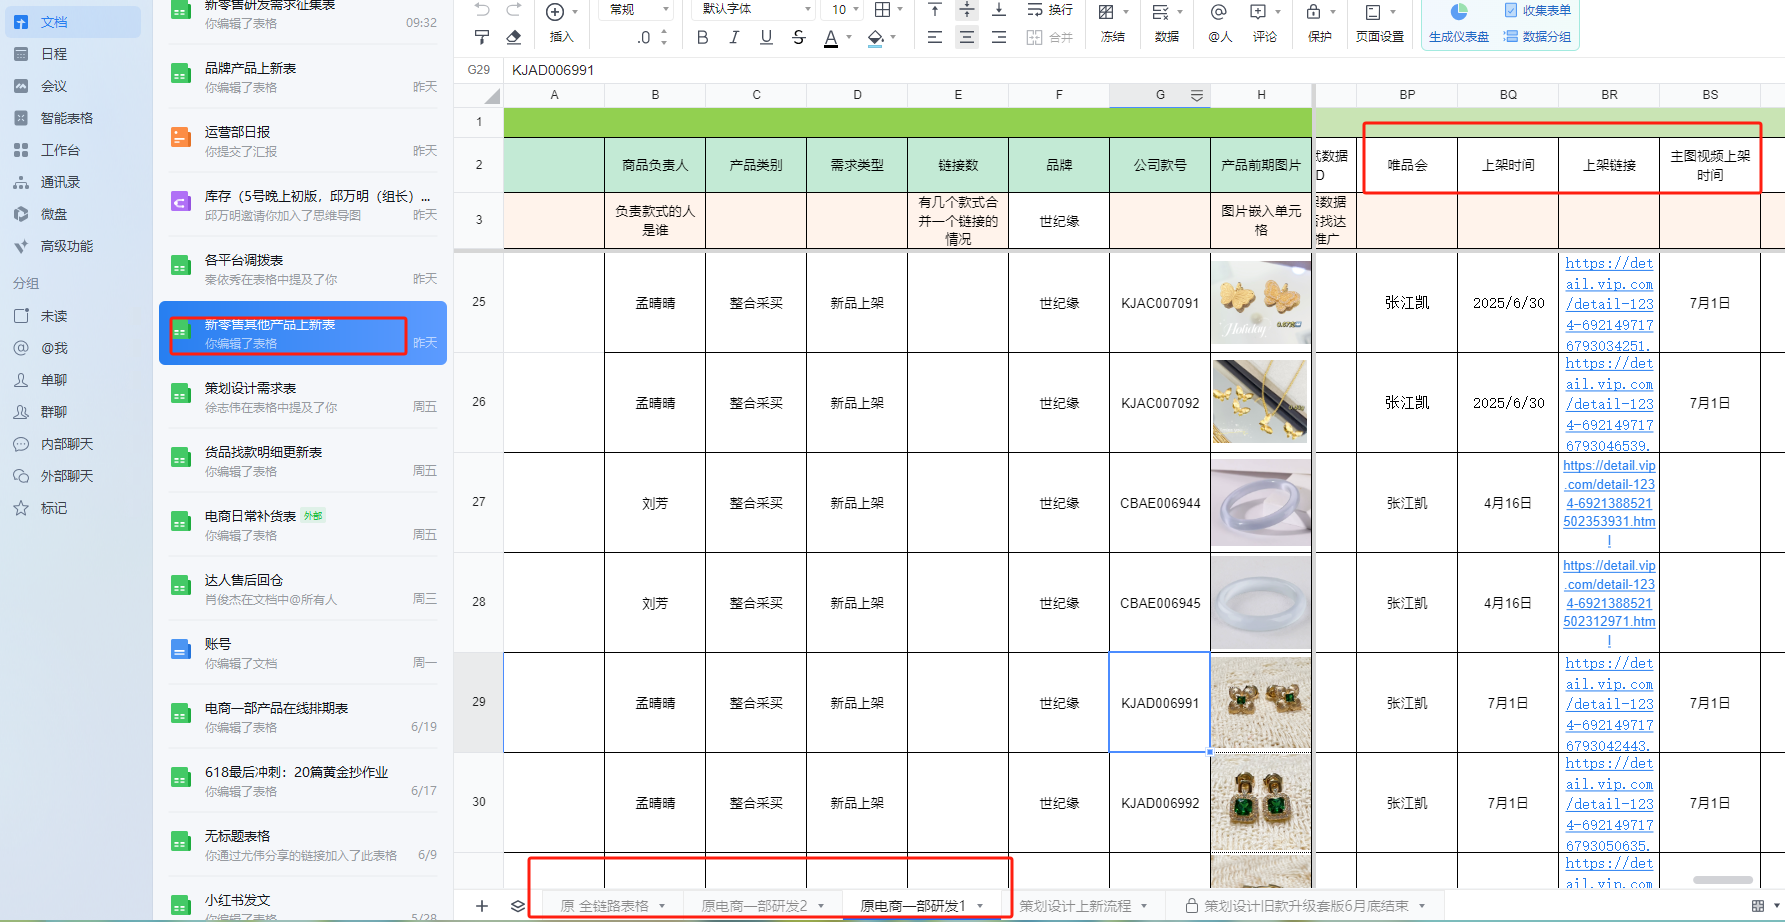This screenshot has height=922, width=1785.
Task: Open the vip.com link in row 27
Action: coord(1609,494)
